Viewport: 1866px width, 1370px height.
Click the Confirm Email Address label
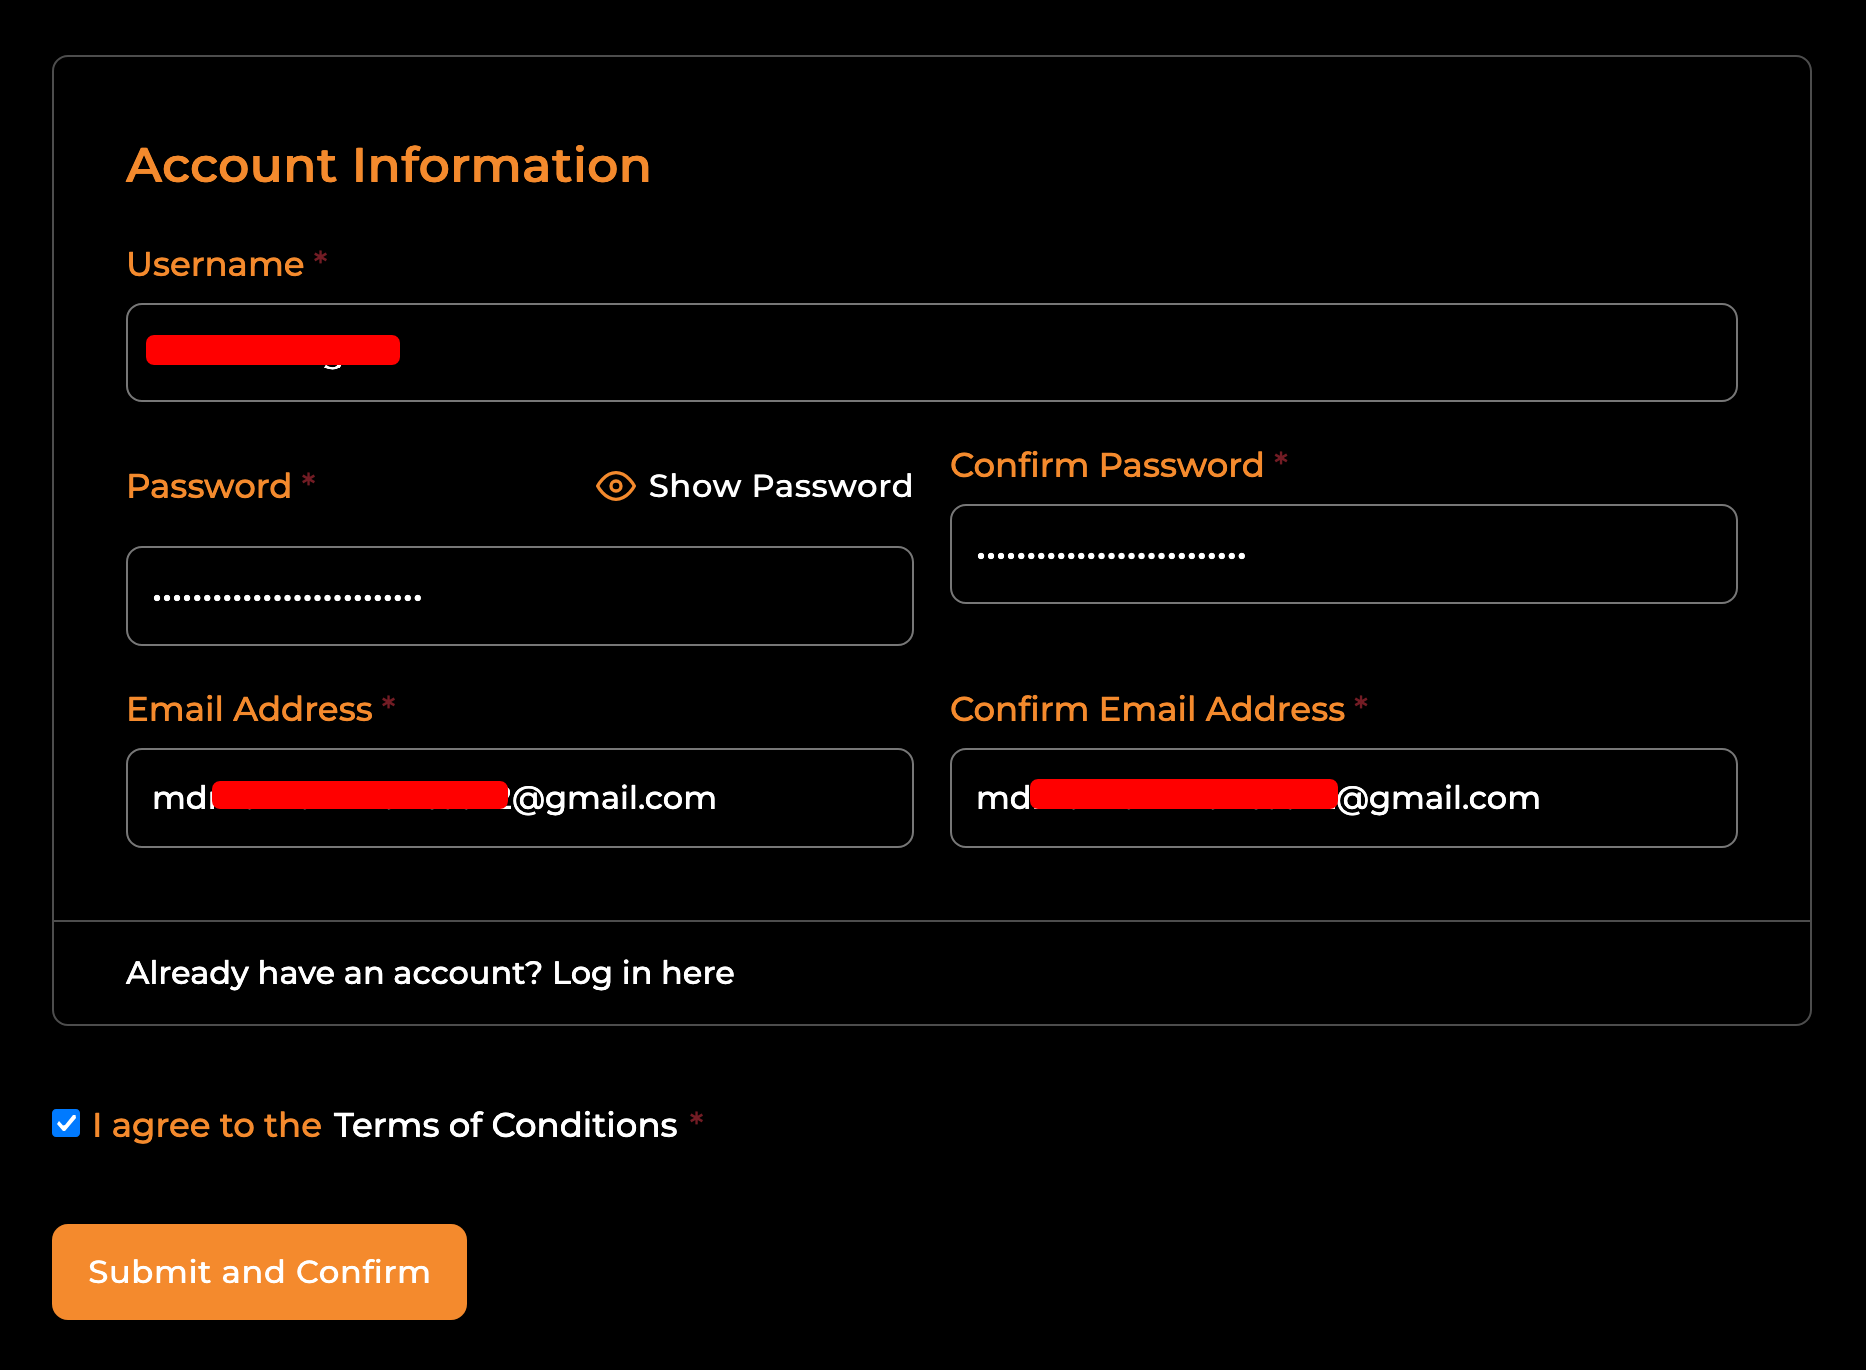[x=1147, y=709]
